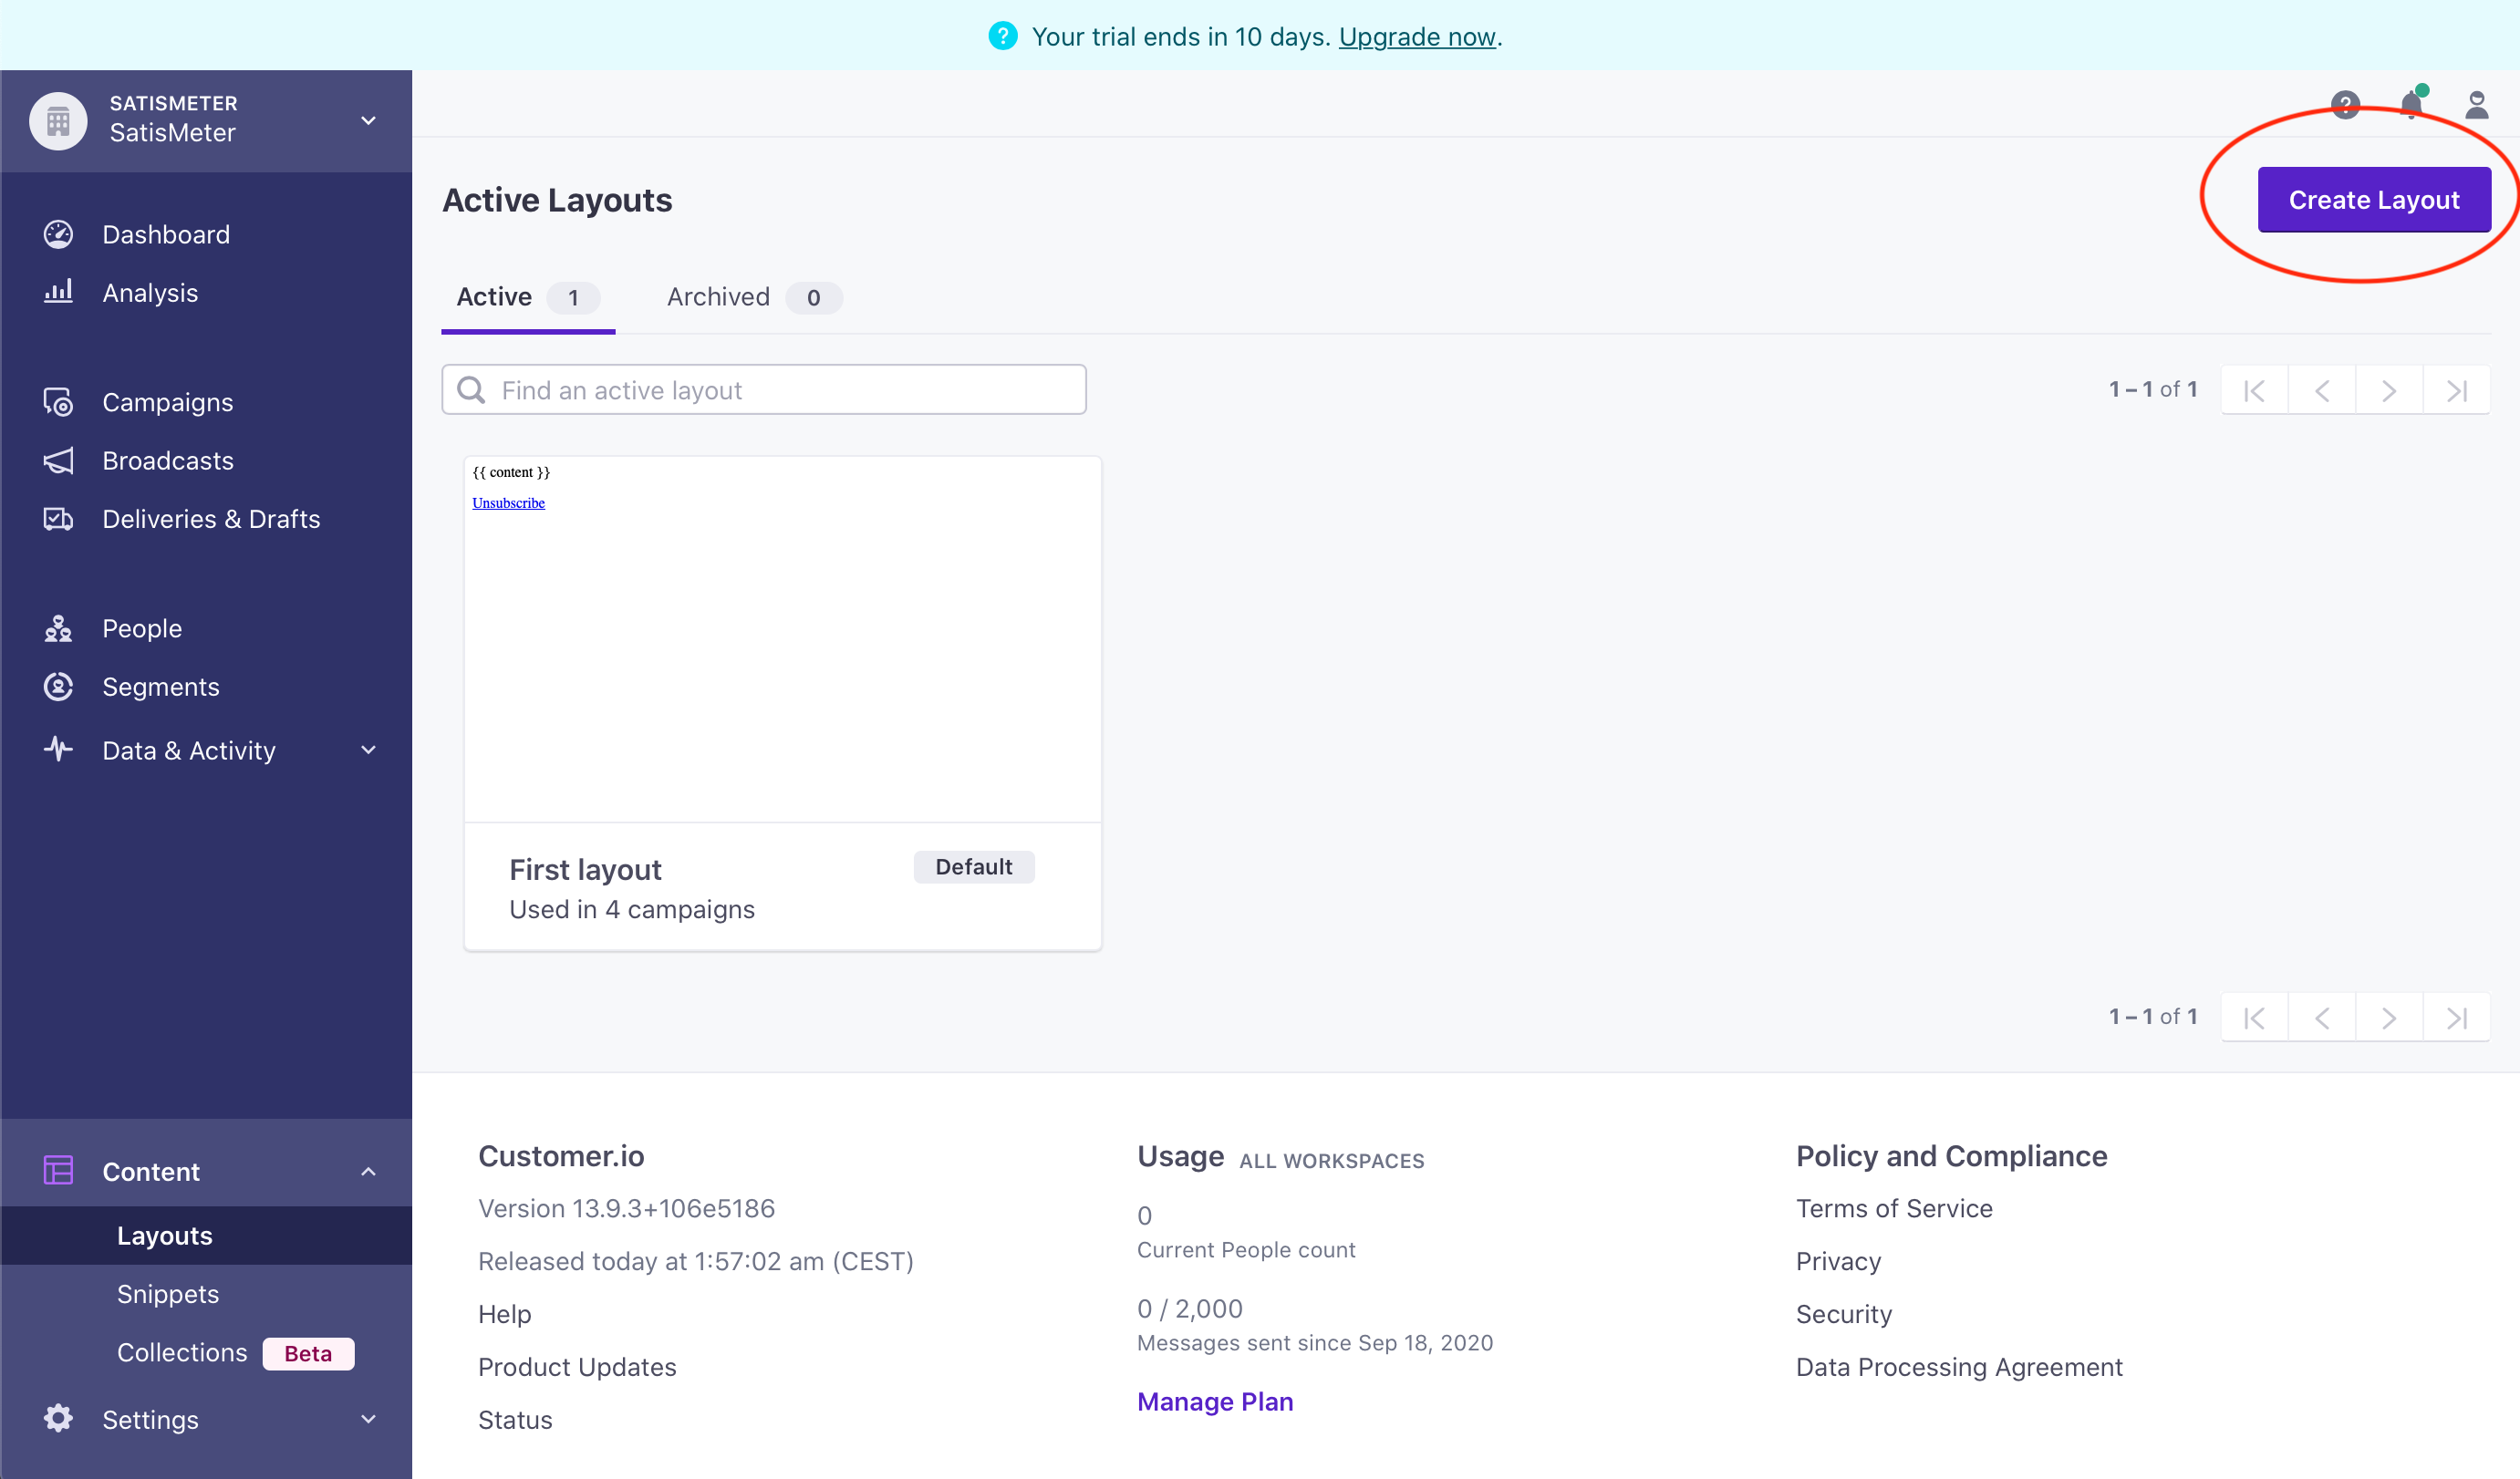Switch to the Archived tab
Image resolution: width=2520 pixels, height=1479 pixels.
(755, 297)
